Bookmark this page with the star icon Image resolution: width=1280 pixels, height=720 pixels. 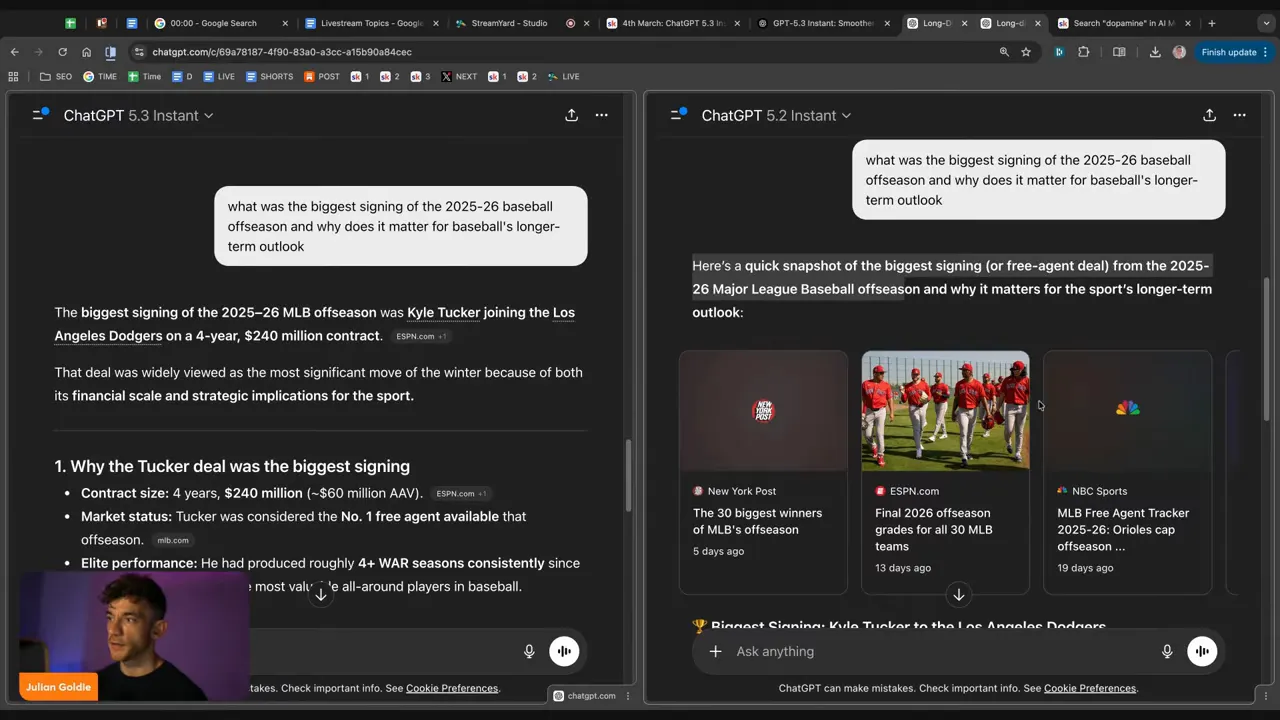(1026, 52)
